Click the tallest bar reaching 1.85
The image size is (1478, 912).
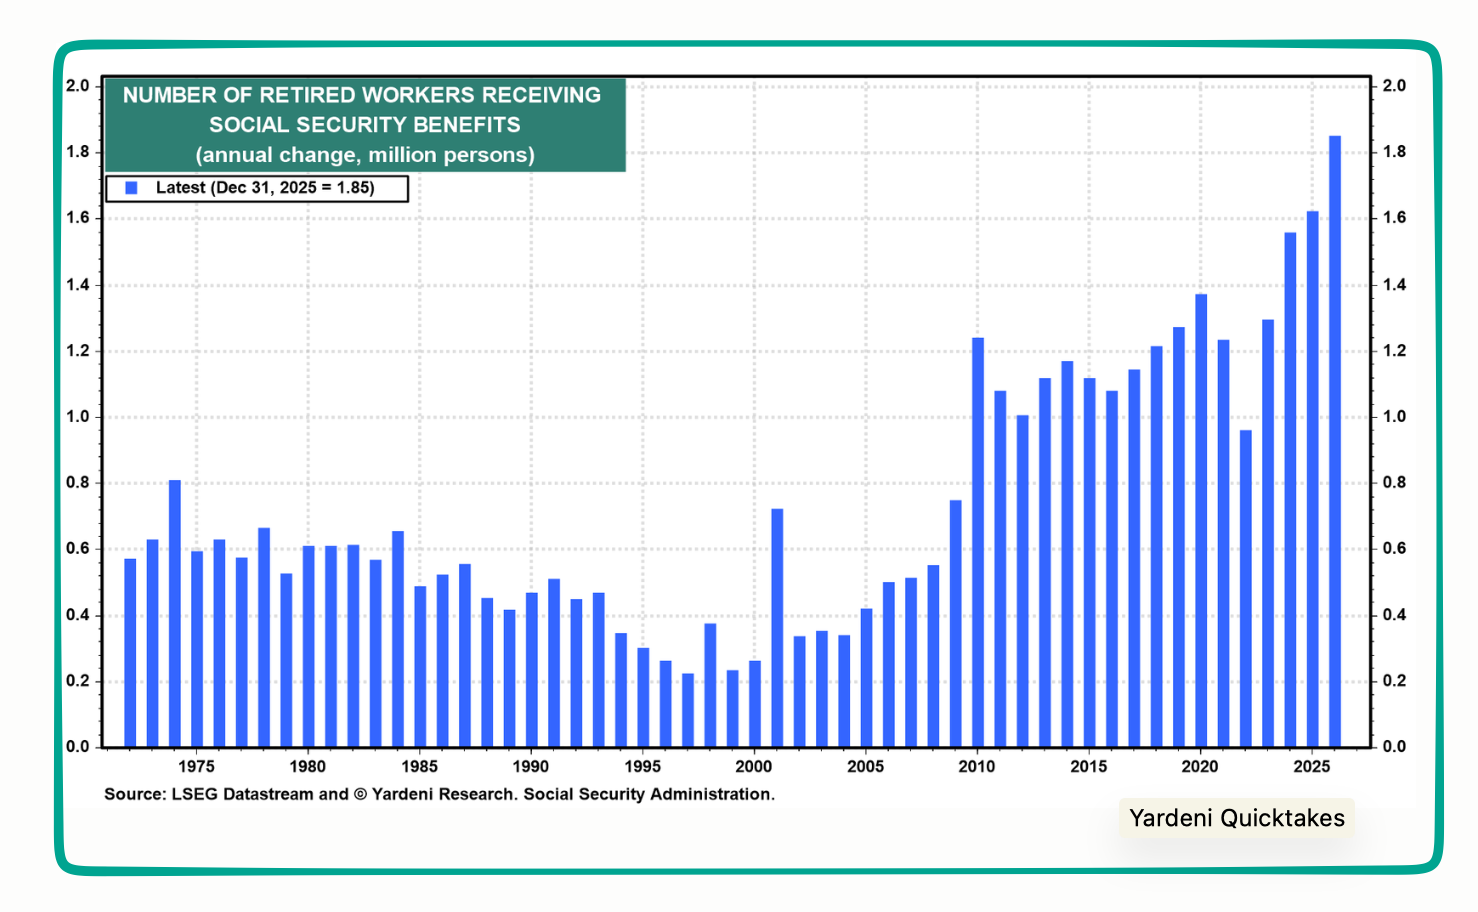point(1335,441)
